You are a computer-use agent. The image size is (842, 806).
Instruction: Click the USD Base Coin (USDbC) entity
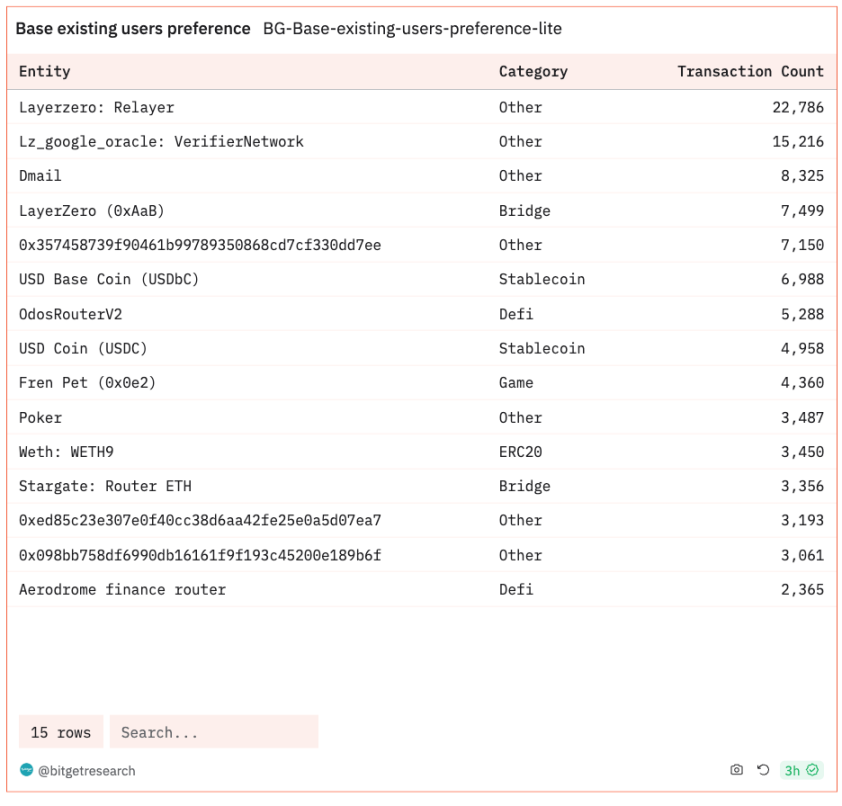click(x=109, y=279)
